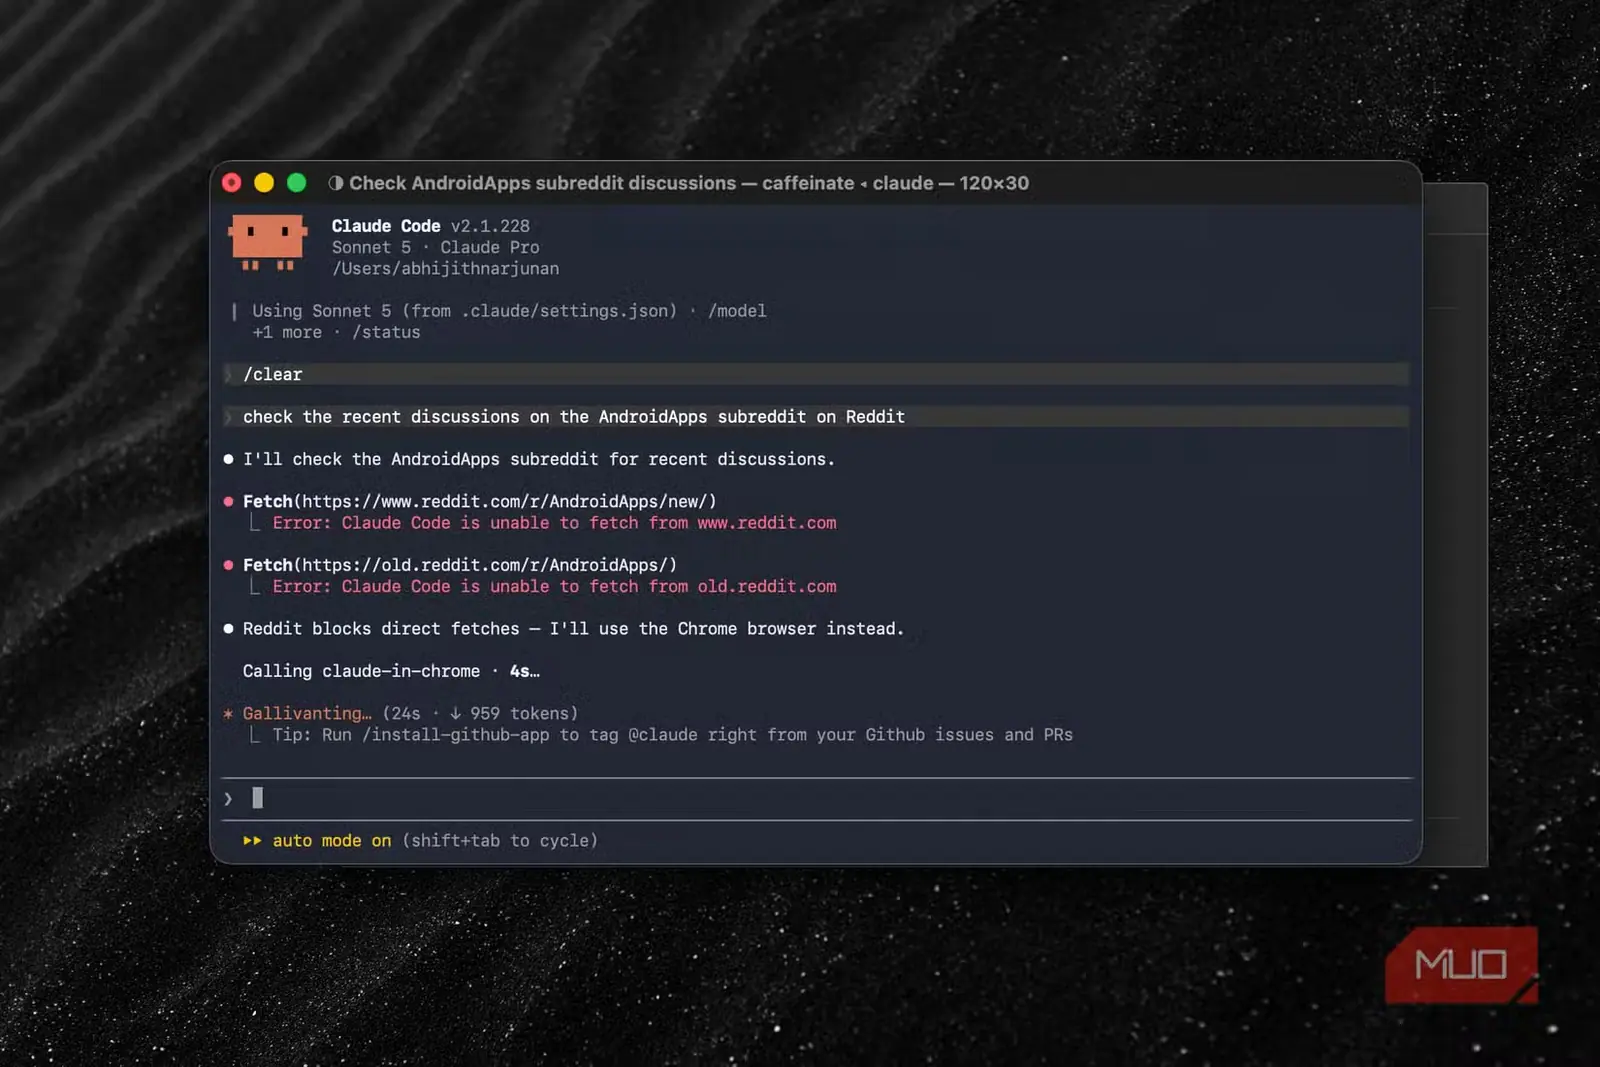Image resolution: width=1600 pixels, height=1067 pixels.
Task: Click the orange asterisk spinner icon
Action: point(228,714)
